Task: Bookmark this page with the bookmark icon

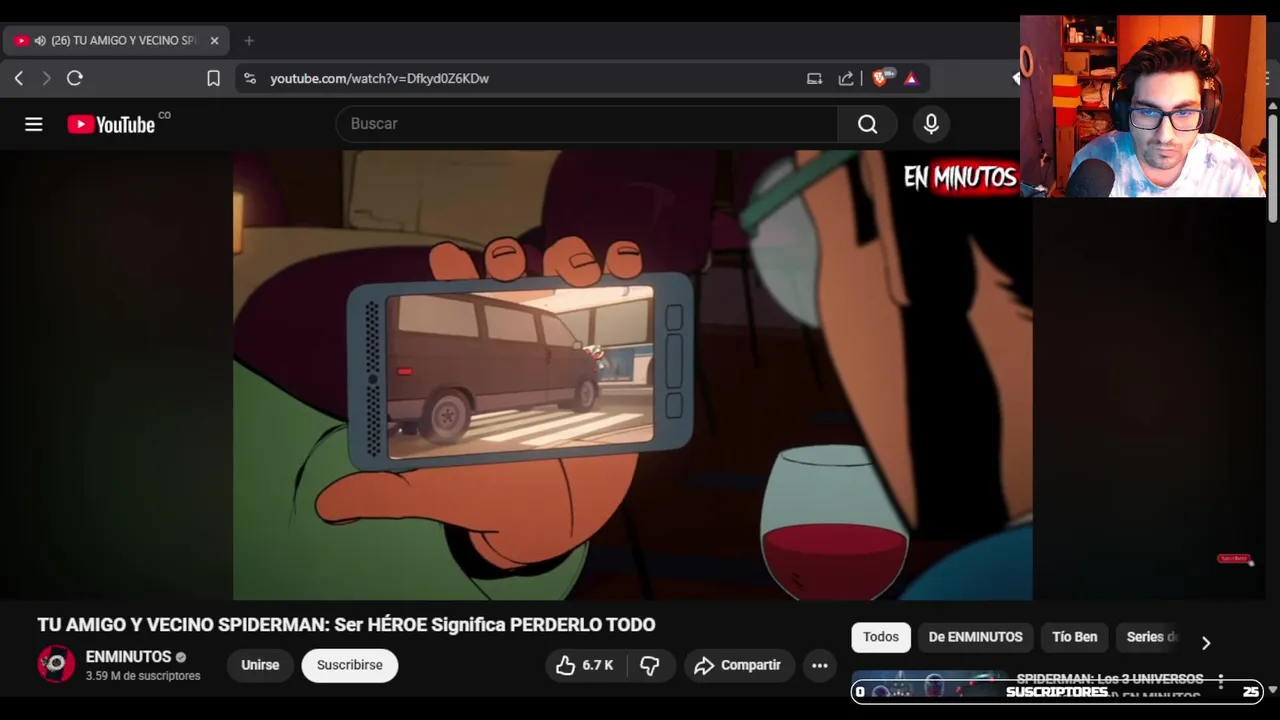Action: coord(213,78)
